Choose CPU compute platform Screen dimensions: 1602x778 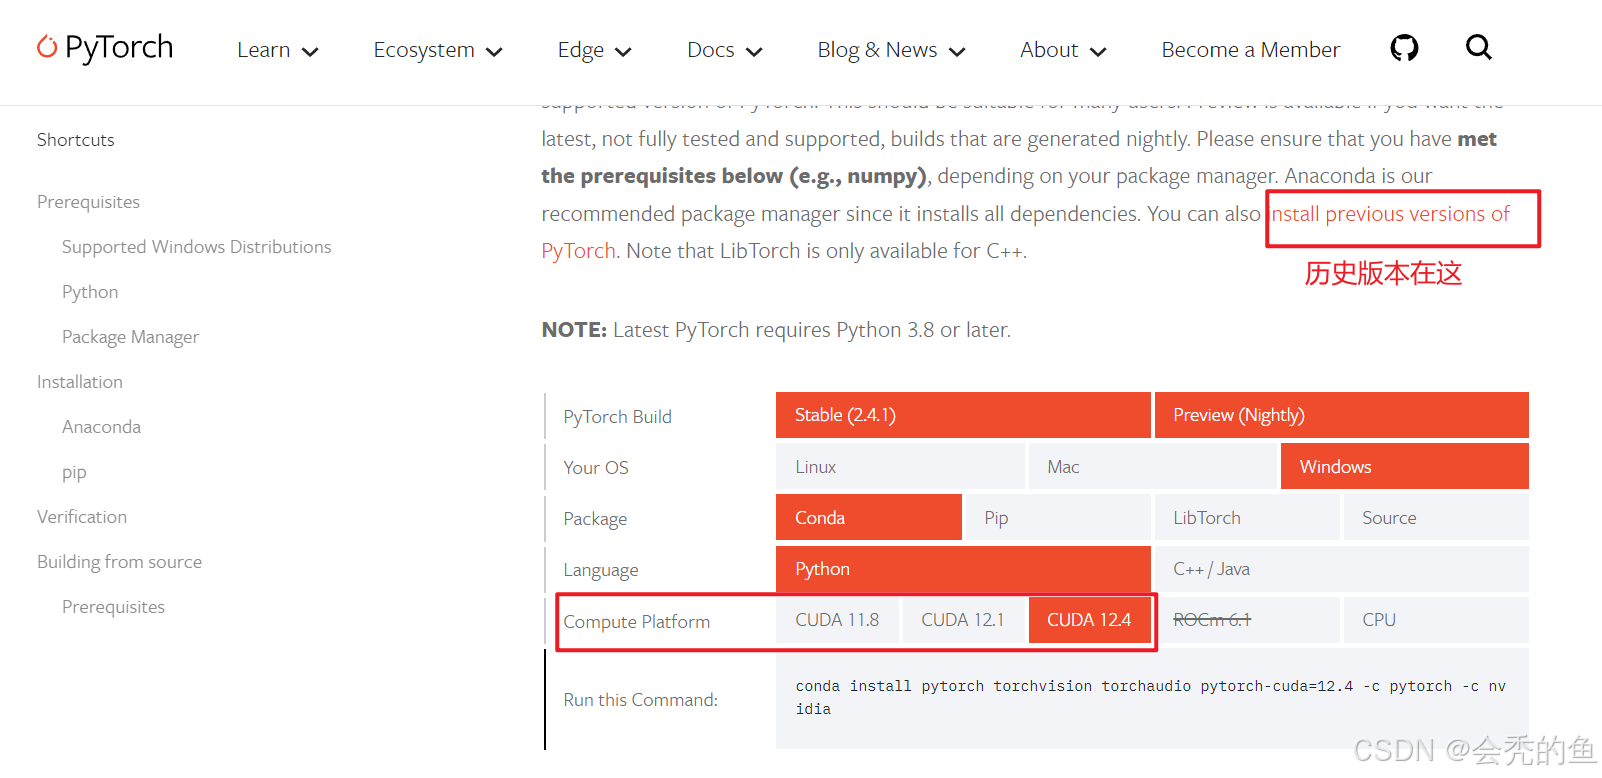coord(1436,620)
